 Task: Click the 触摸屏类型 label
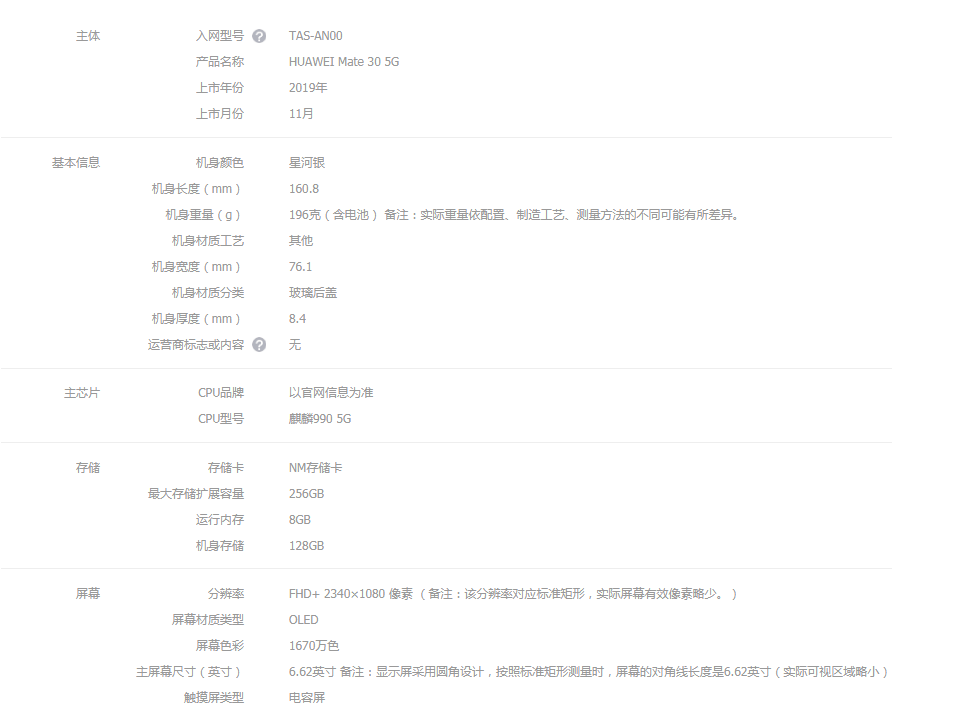[x=214, y=698]
